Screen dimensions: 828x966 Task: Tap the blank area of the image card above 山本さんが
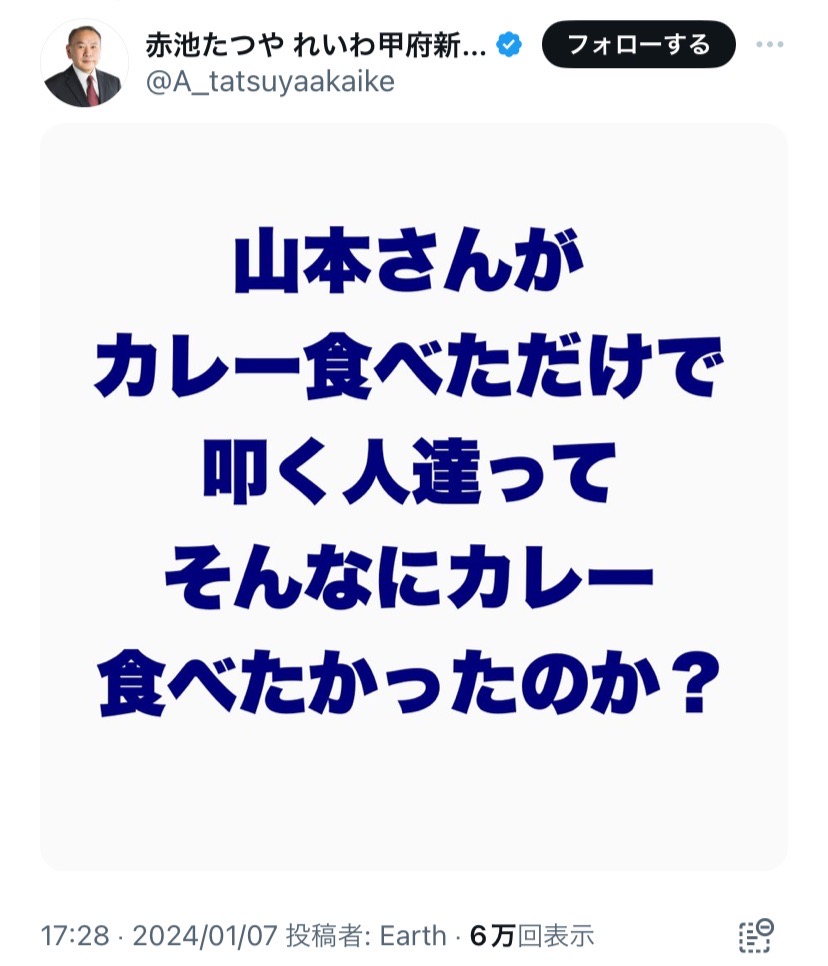[x=413, y=174]
